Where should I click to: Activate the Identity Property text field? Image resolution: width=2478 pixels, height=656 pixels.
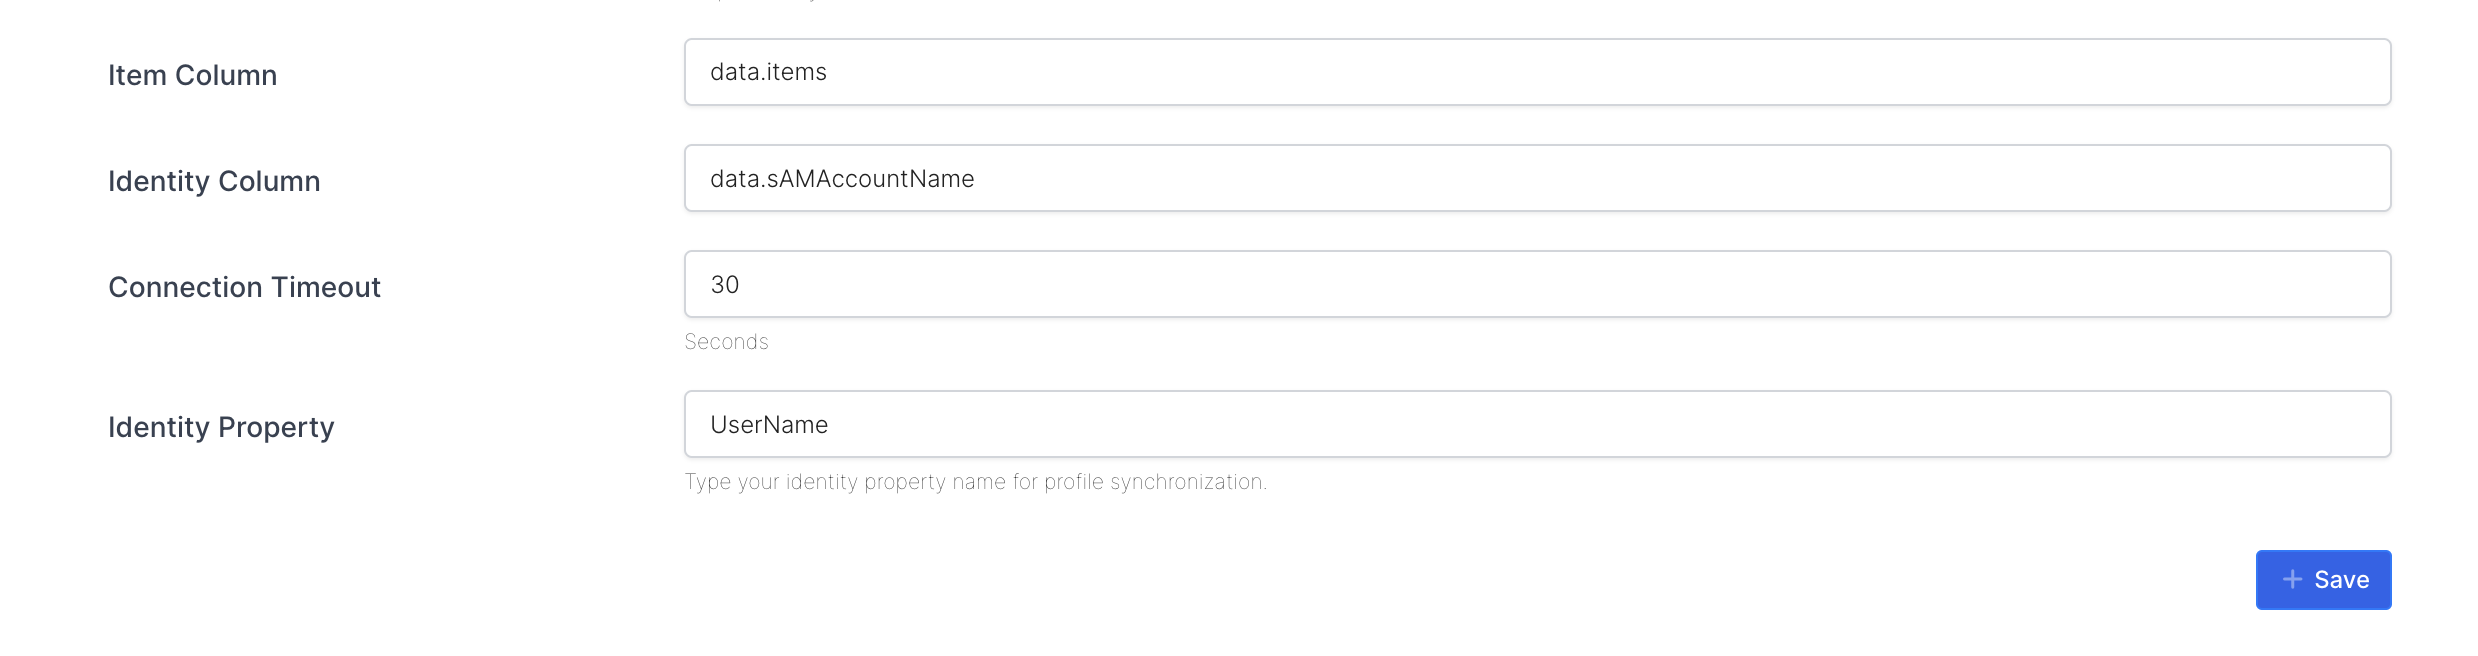click(1537, 424)
